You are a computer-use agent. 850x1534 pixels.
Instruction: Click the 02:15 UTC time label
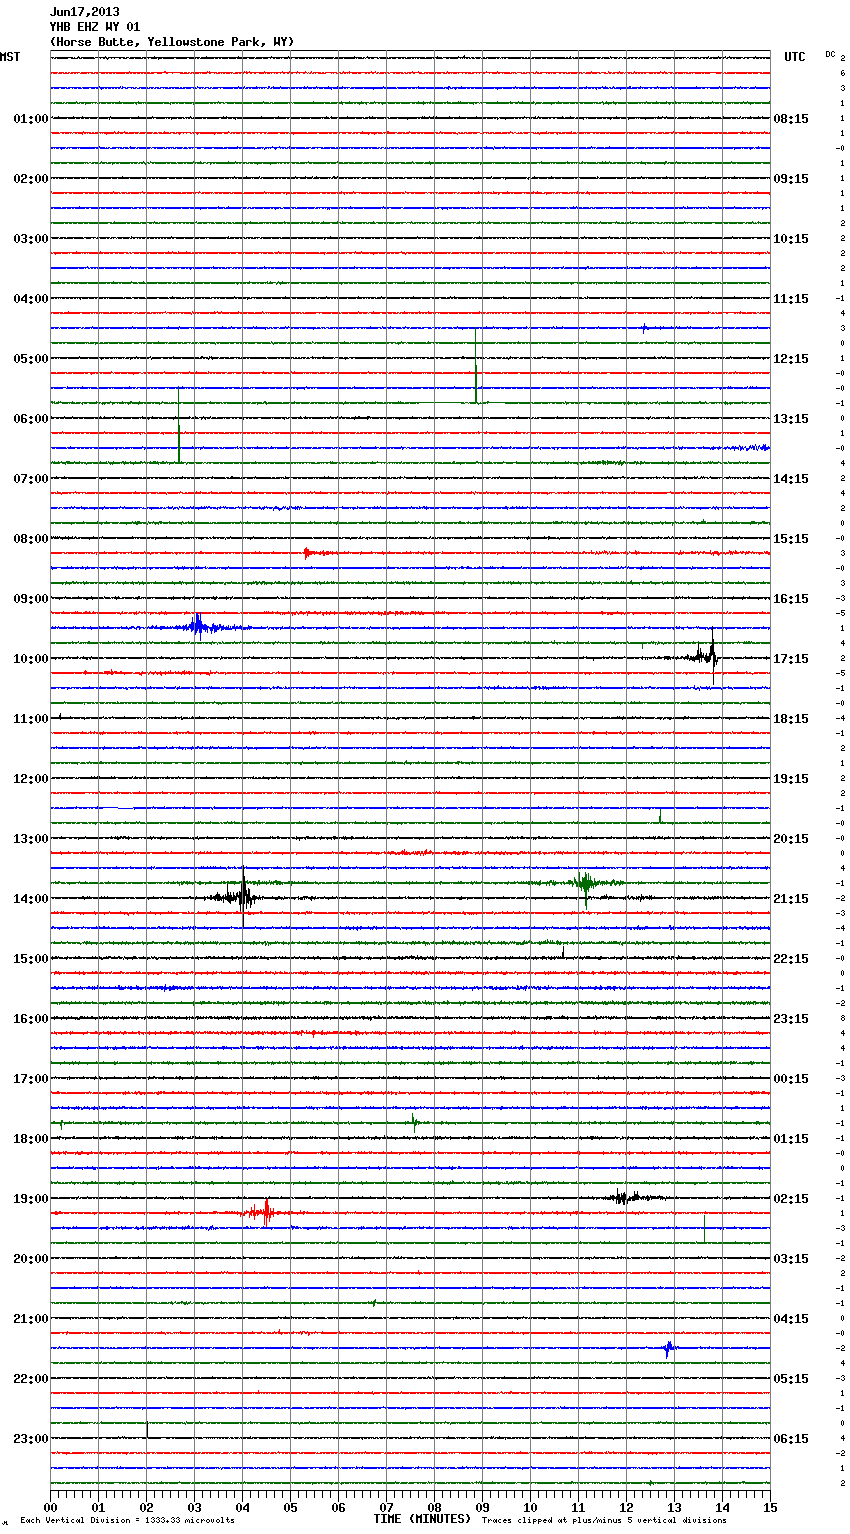[x=791, y=1199]
